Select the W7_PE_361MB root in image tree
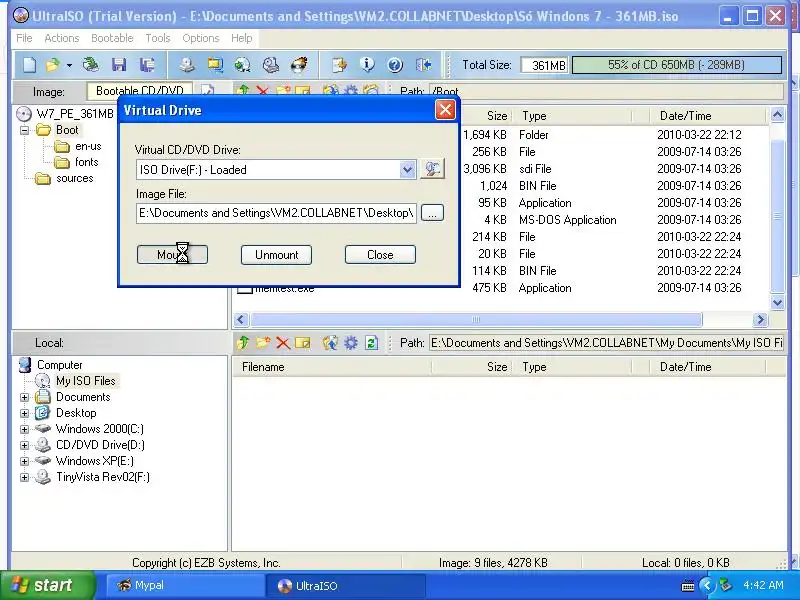 click(x=74, y=114)
